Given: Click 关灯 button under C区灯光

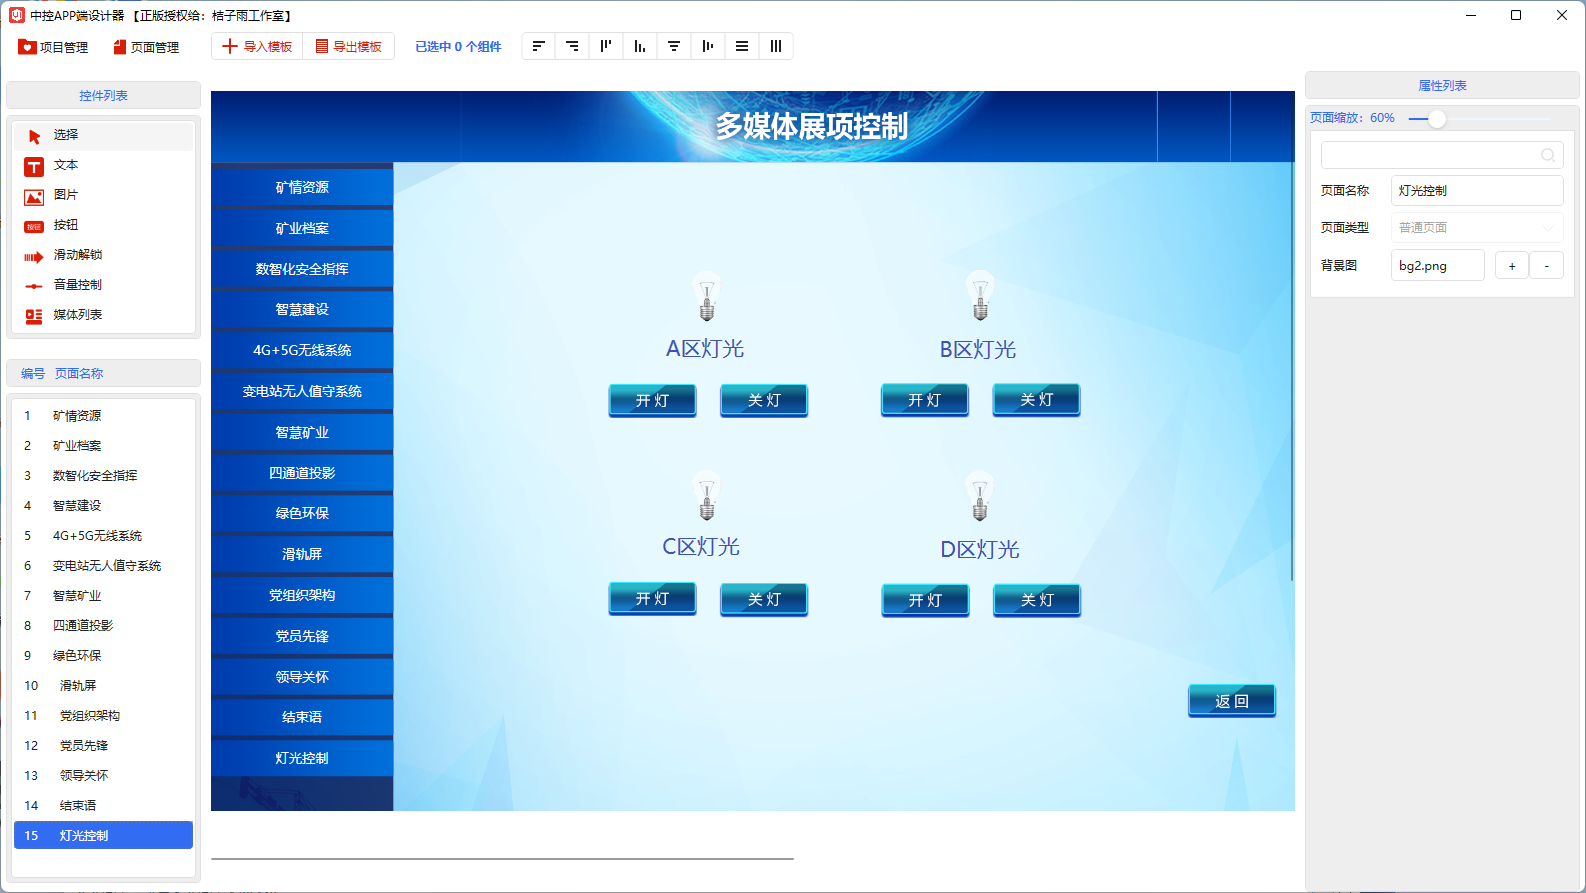Looking at the screenshot, I should pyautogui.click(x=764, y=599).
